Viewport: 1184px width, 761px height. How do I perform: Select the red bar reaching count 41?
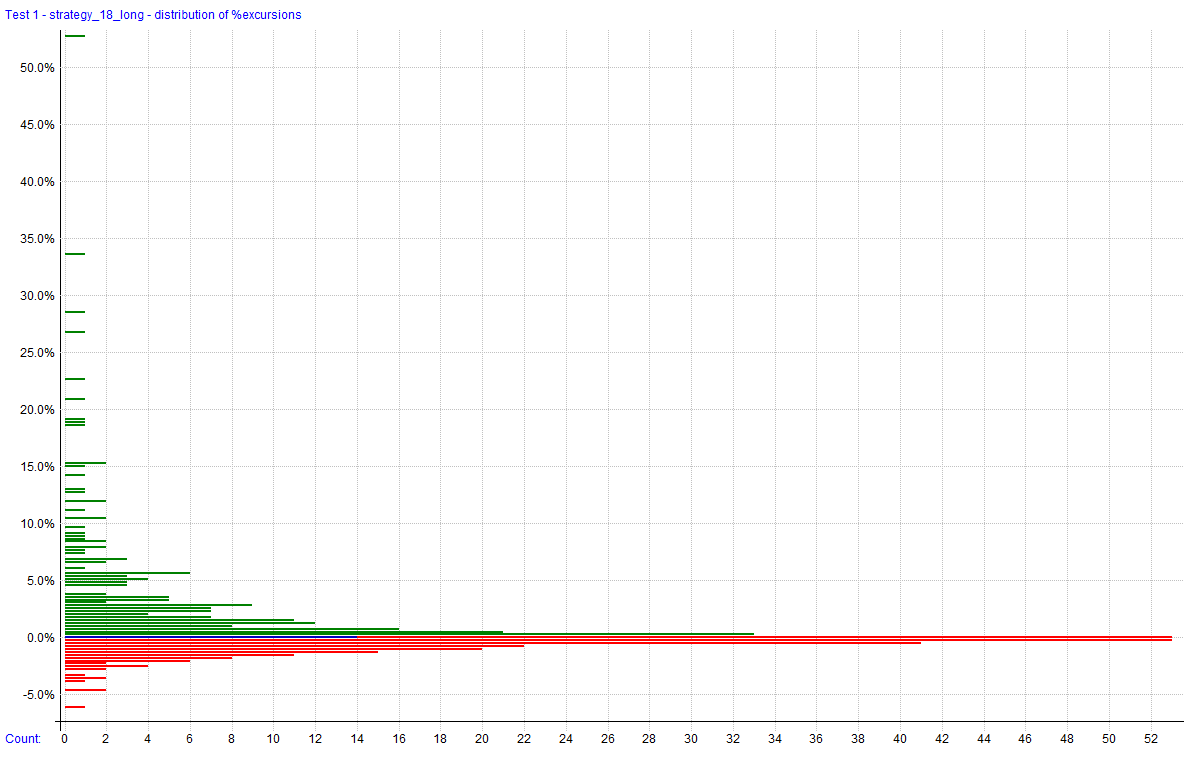493,642
